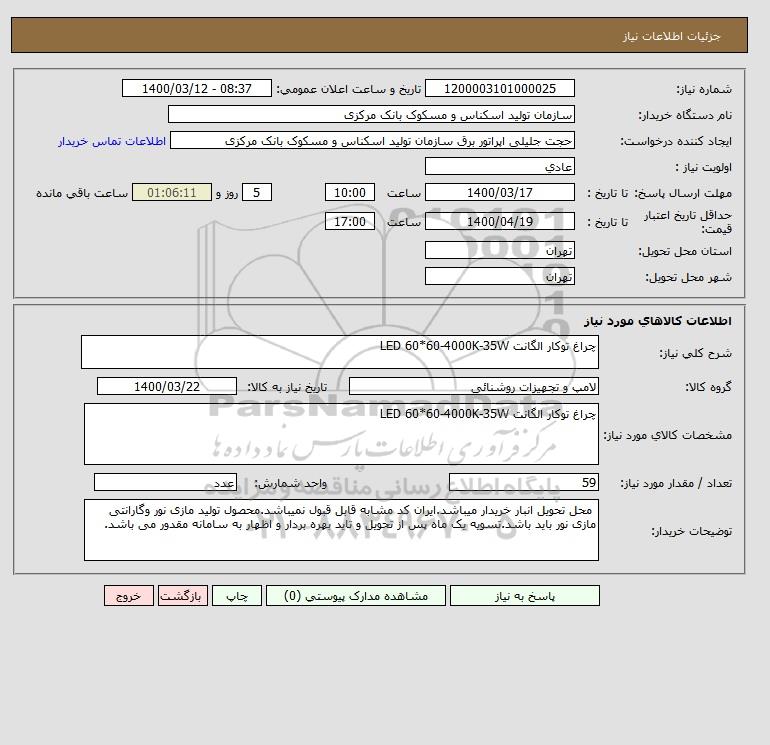
Task: Click the اولویت نیاز field عادي
Action: (499, 166)
